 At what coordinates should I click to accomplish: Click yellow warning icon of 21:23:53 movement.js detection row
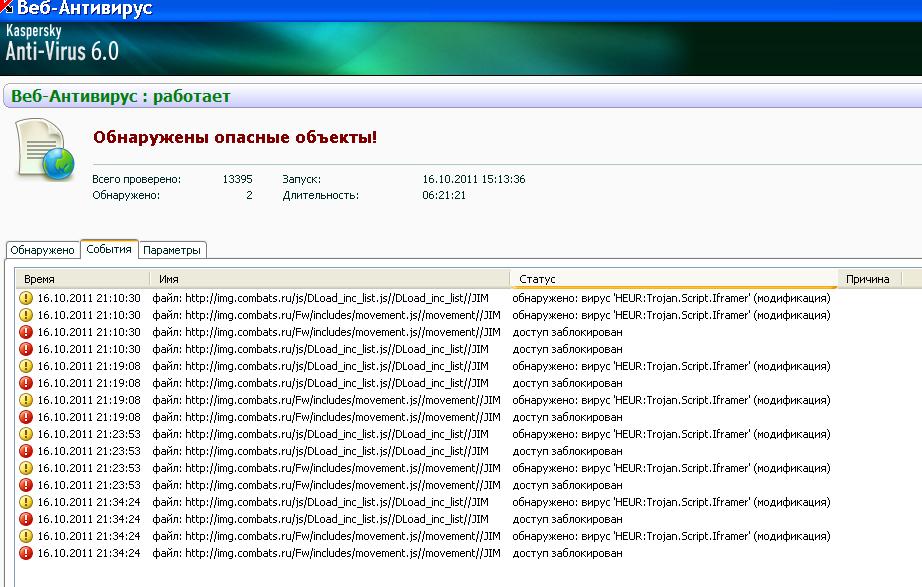[x=26, y=469]
